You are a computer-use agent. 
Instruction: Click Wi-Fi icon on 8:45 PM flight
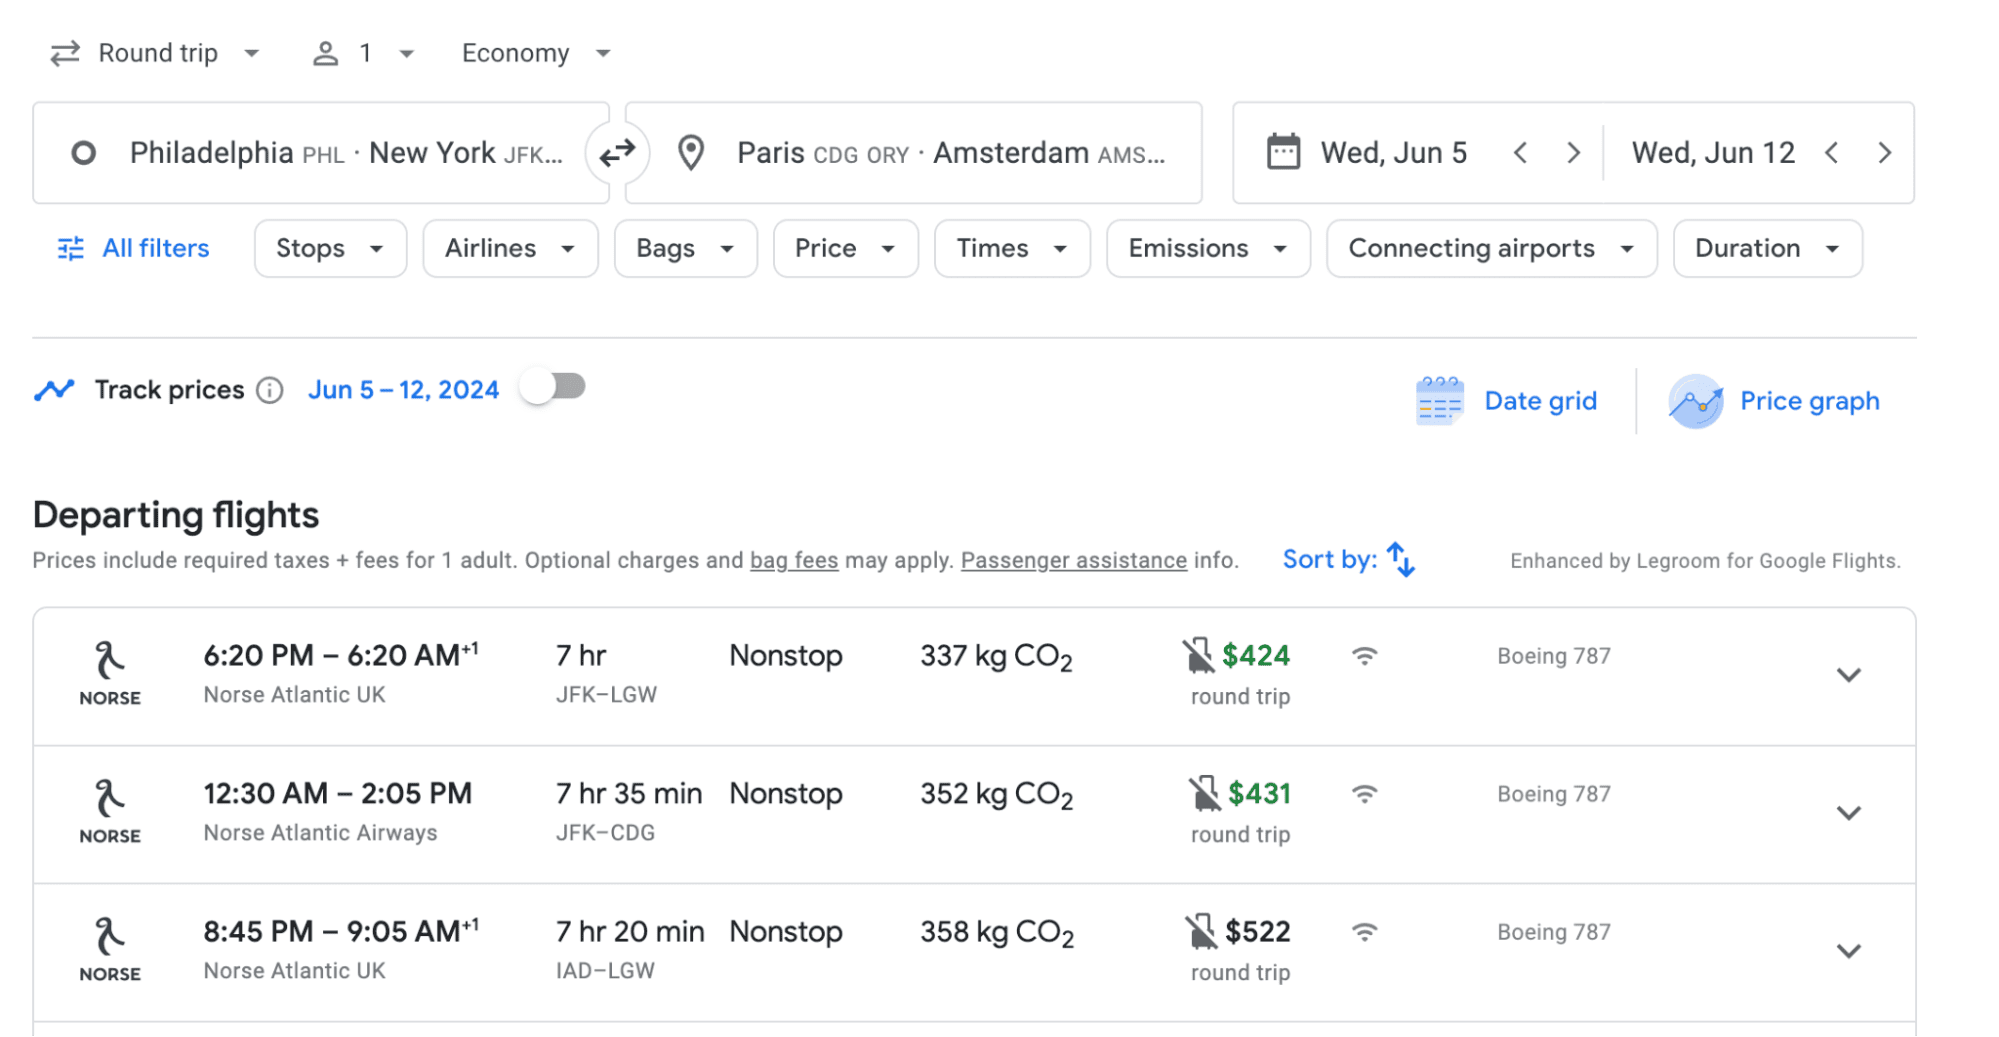[1365, 932]
